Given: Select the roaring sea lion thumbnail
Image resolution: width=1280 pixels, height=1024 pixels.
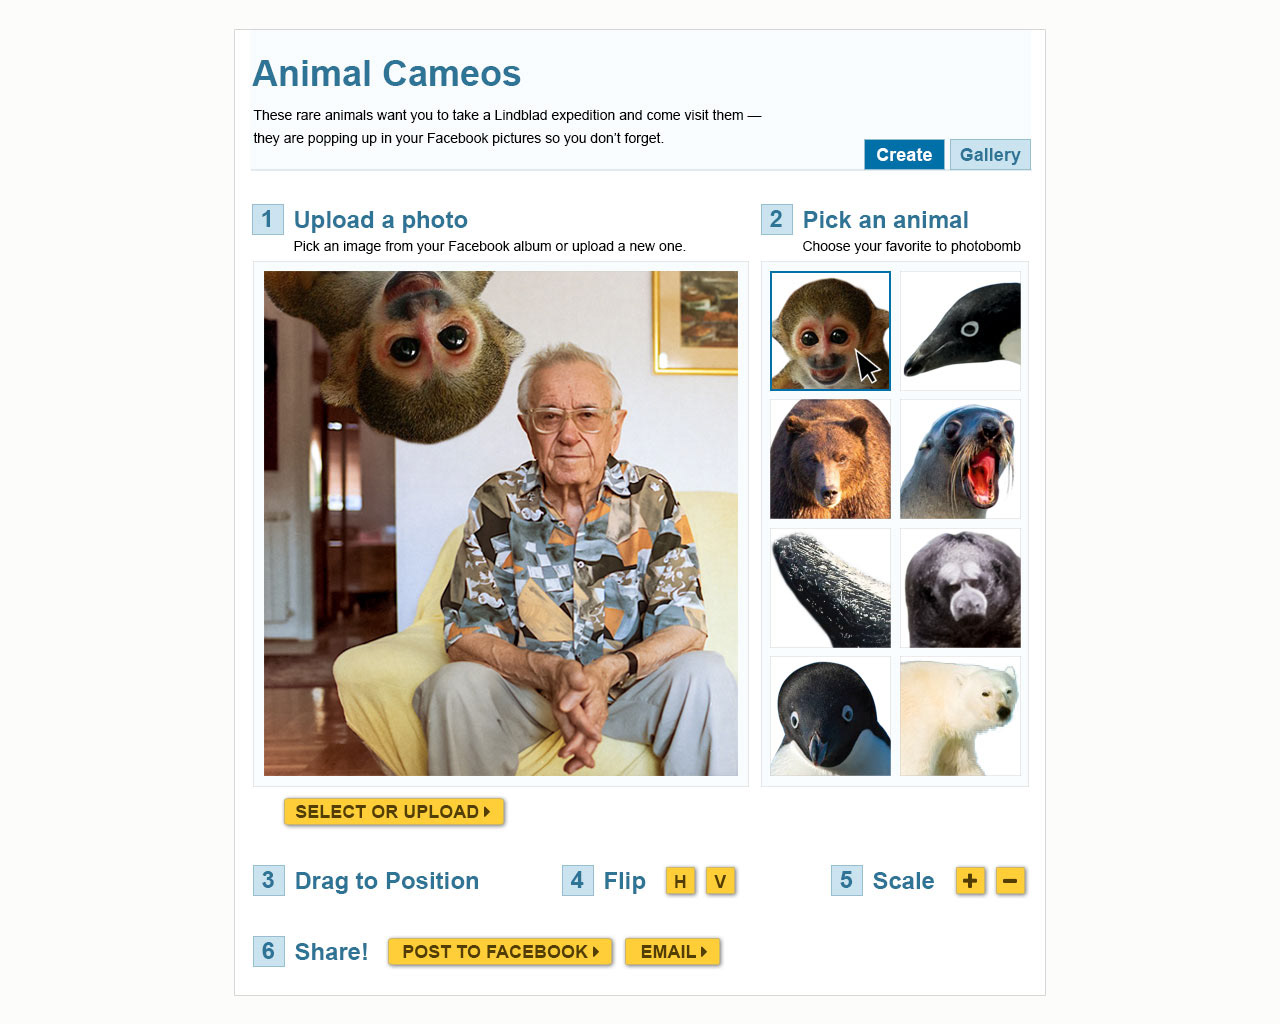Looking at the screenshot, I should (x=960, y=459).
